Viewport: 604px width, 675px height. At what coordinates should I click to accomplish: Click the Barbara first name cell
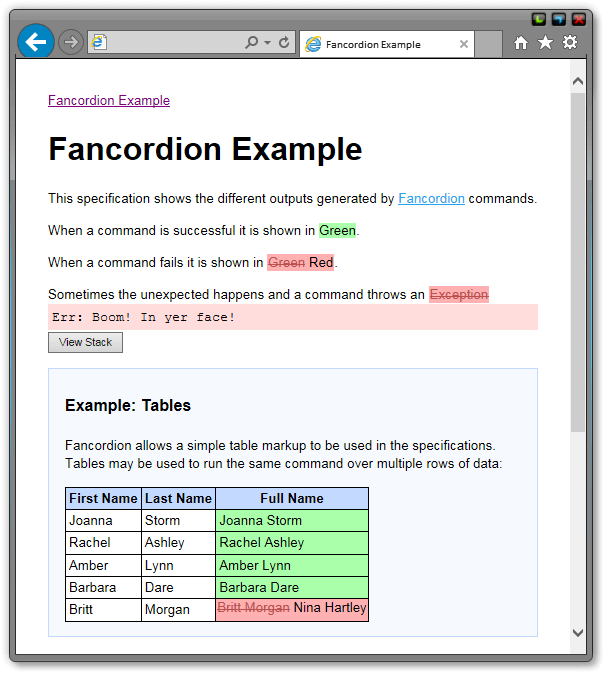[x=103, y=587]
